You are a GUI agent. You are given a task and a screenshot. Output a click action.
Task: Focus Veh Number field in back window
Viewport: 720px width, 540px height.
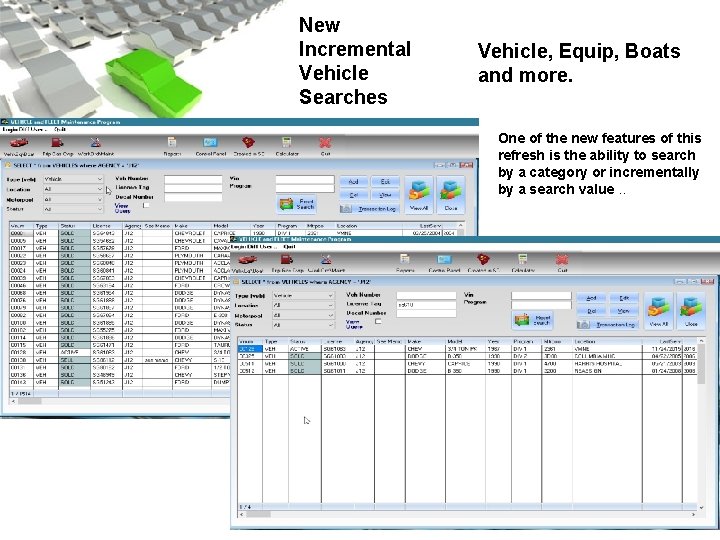(x=193, y=179)
